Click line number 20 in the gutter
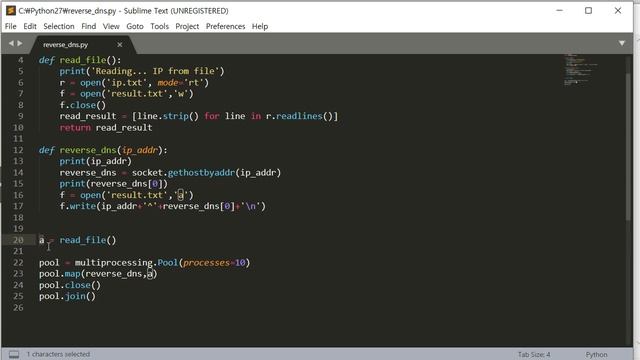Screen dimensions: 640x360 (x=18, y=240)
